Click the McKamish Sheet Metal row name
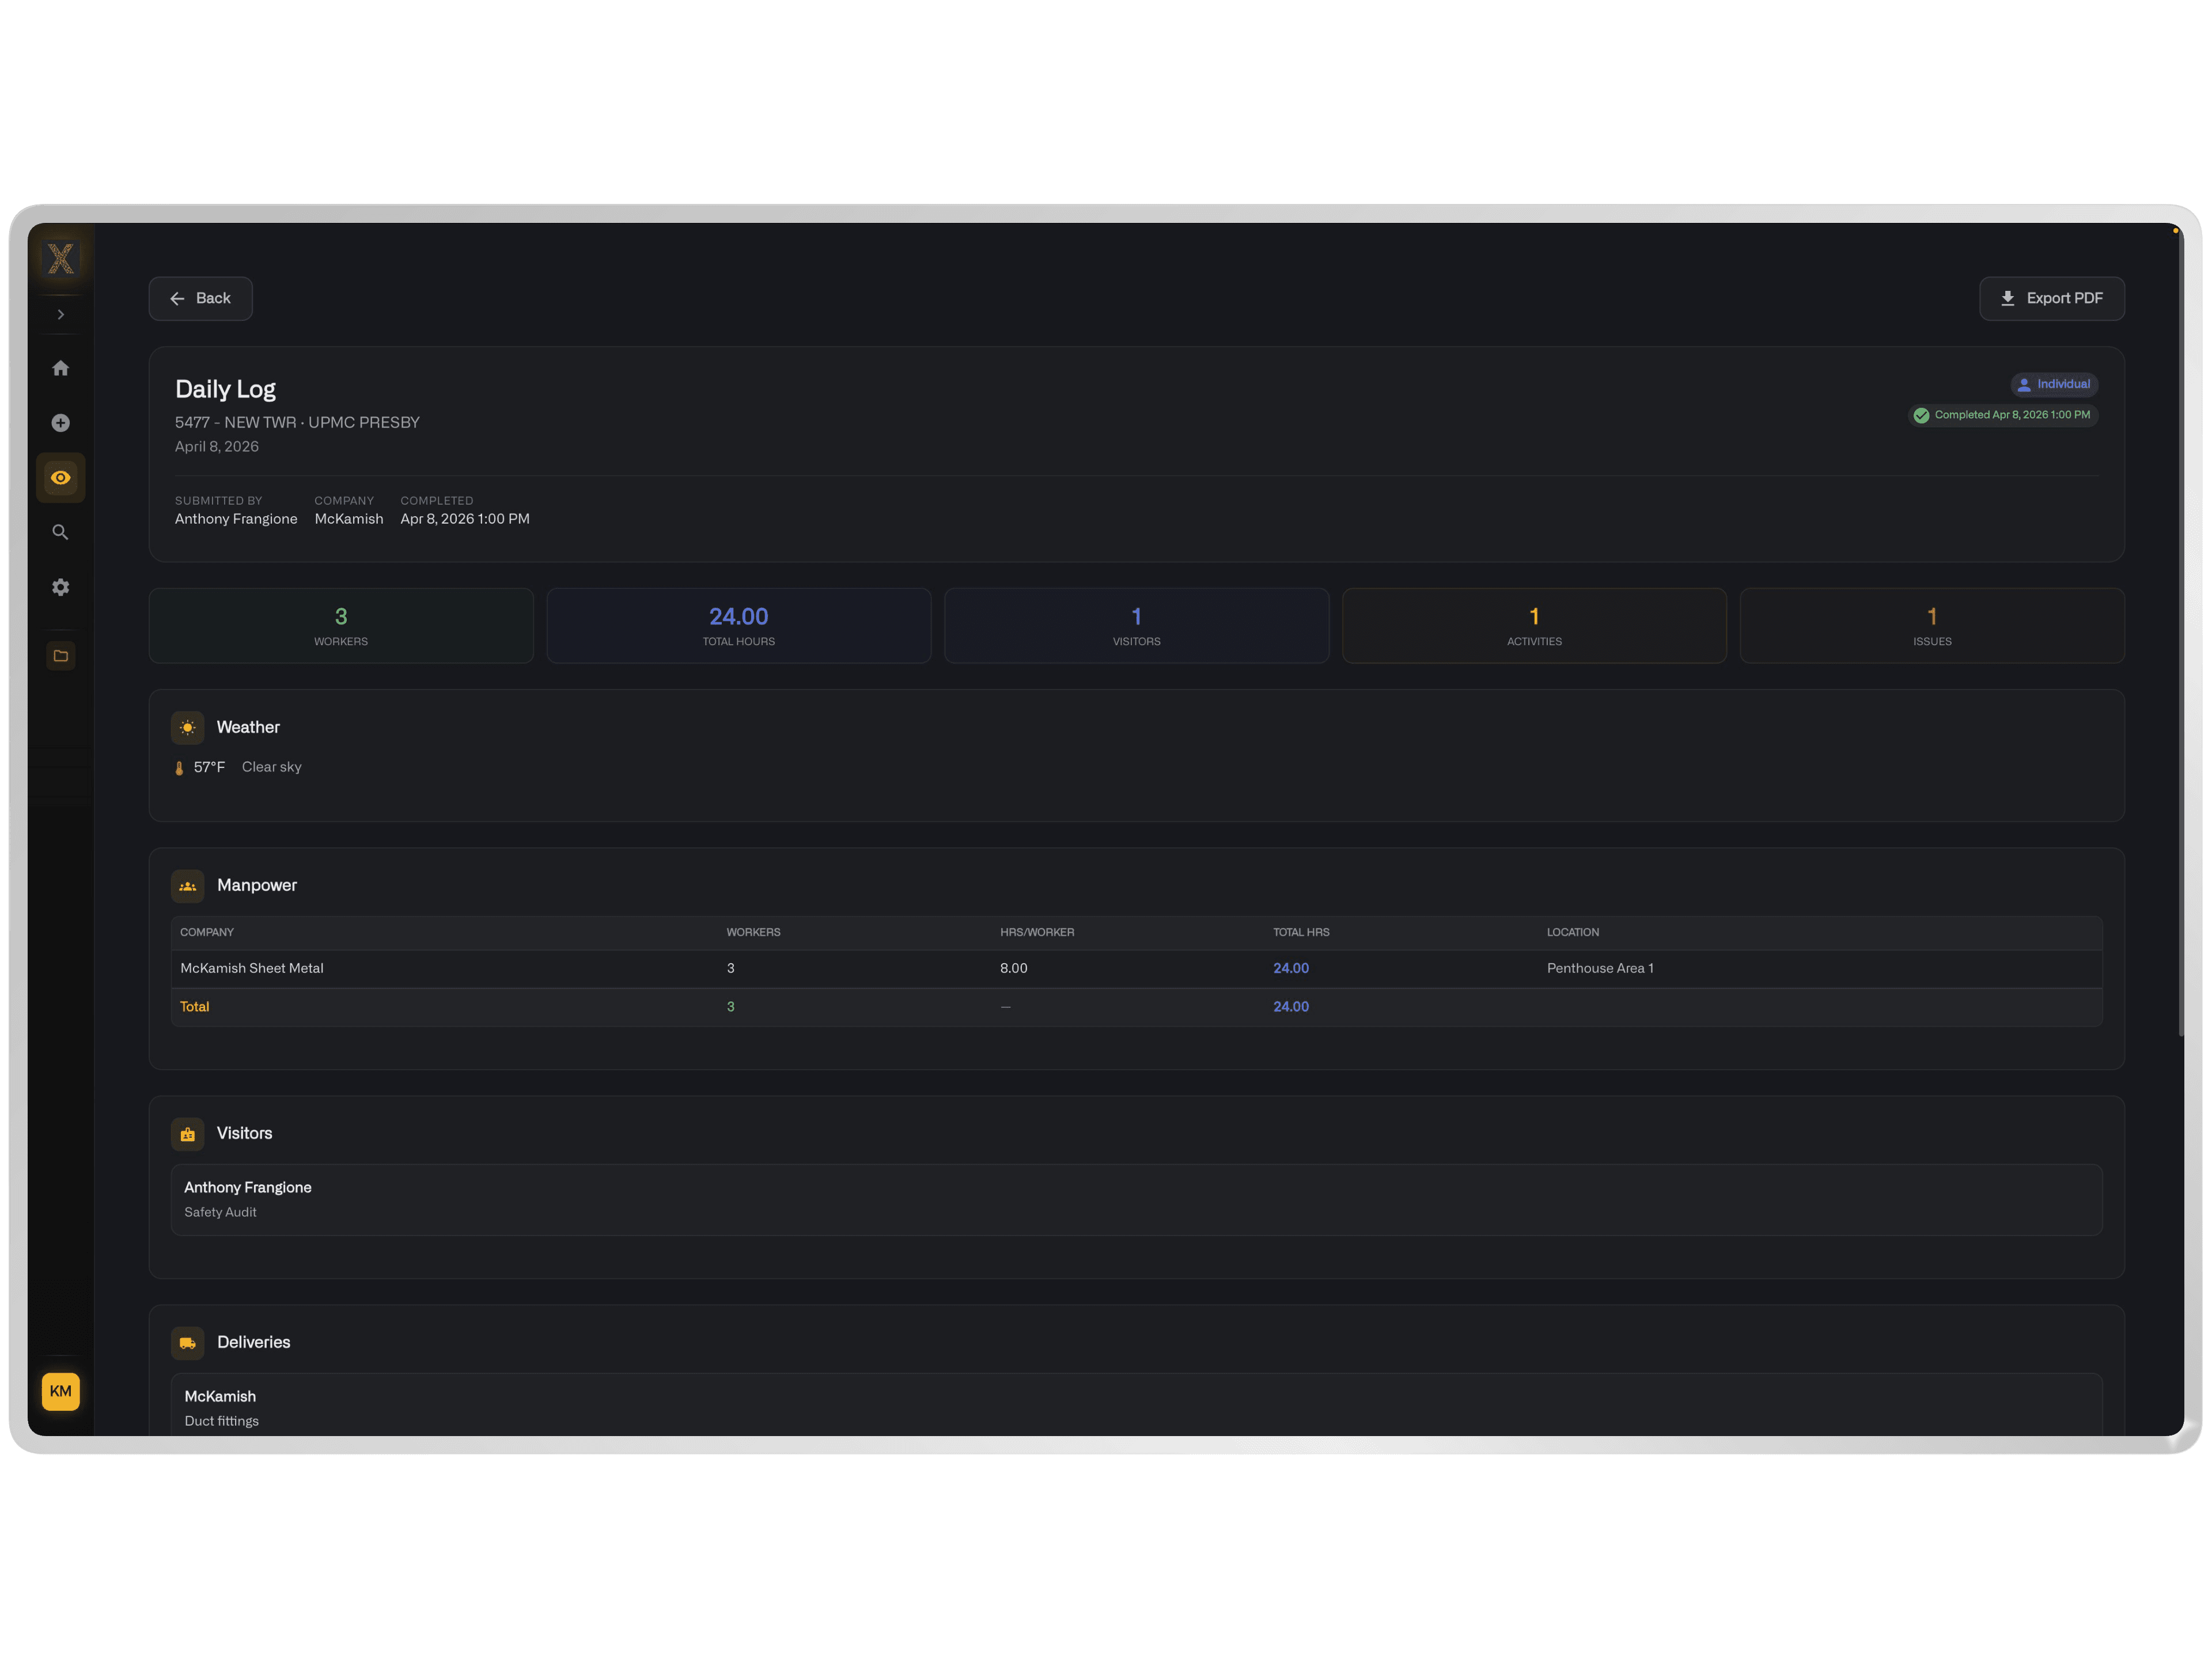The height and width of the screenshot is (1659, 2212). coord(252,968)
